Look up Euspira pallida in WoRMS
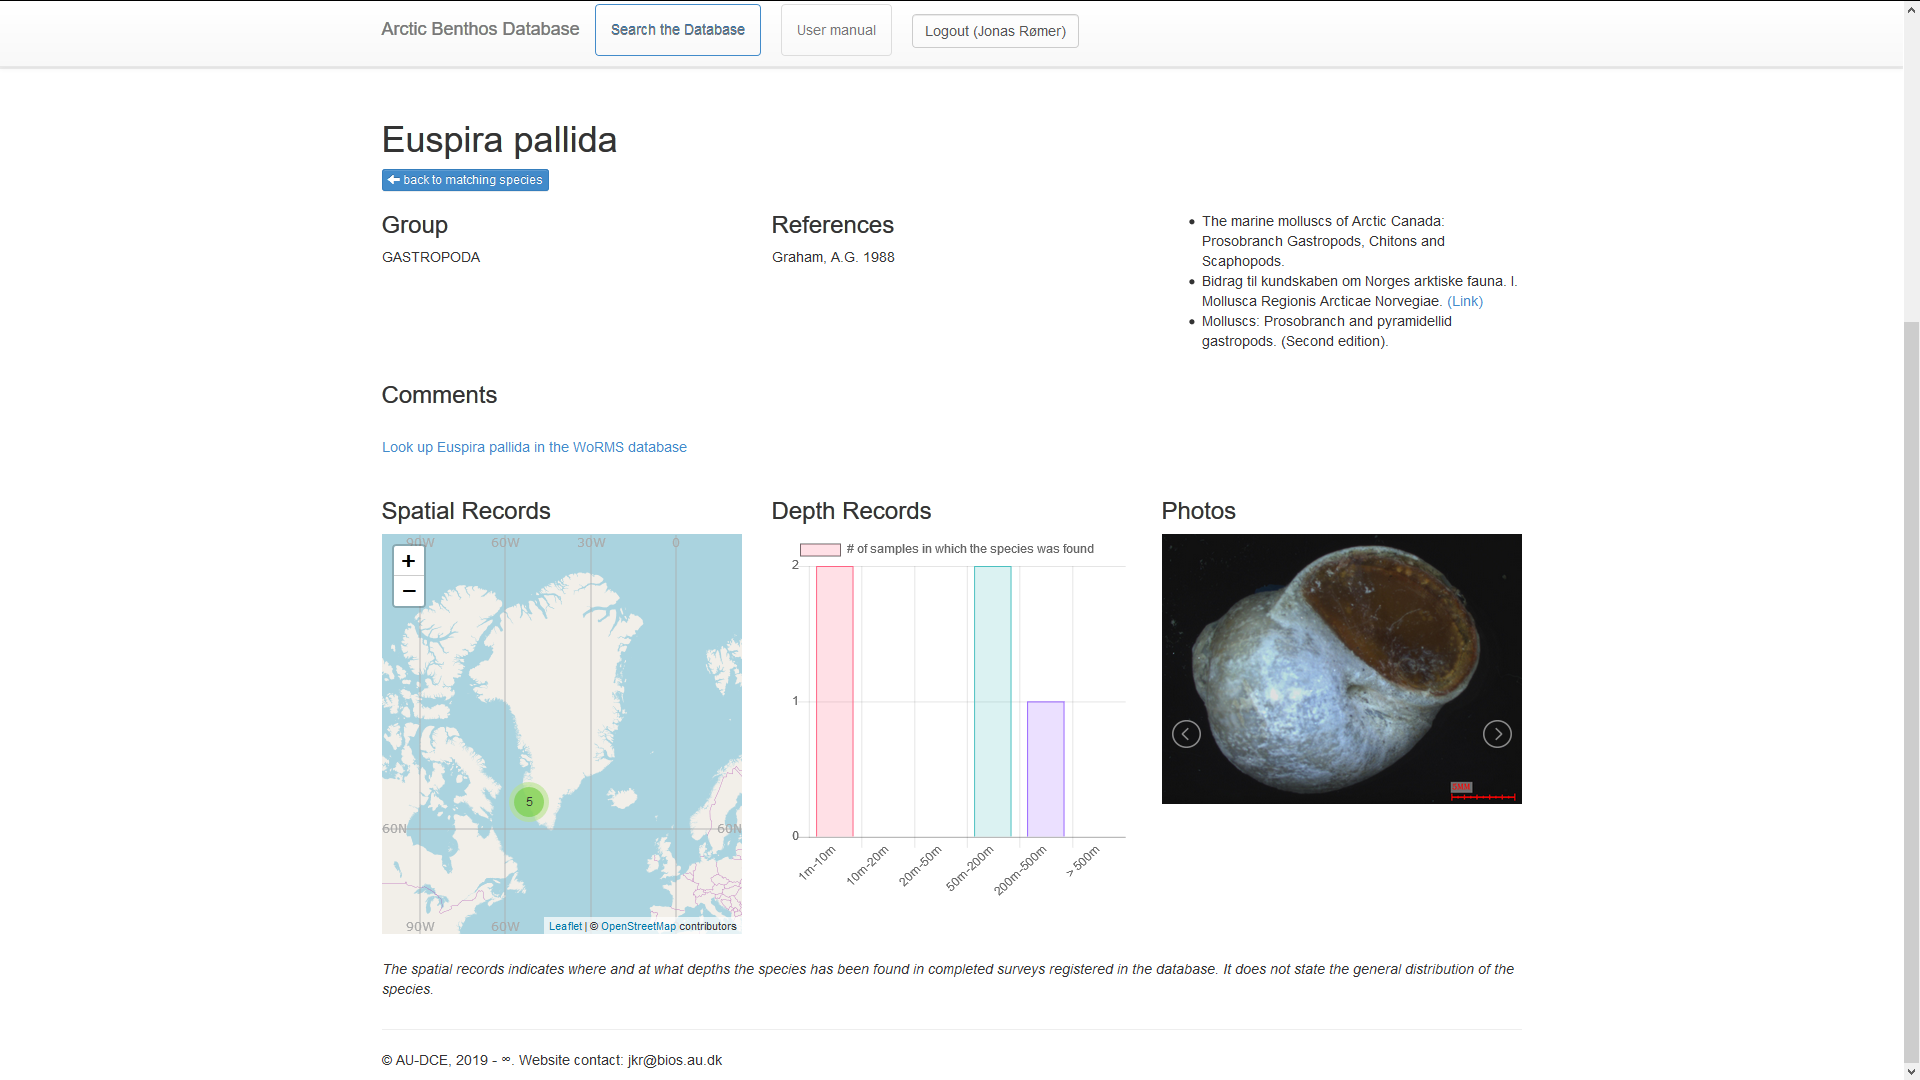The width and height of the screenshot is (1920, 1080). [534, 447]
